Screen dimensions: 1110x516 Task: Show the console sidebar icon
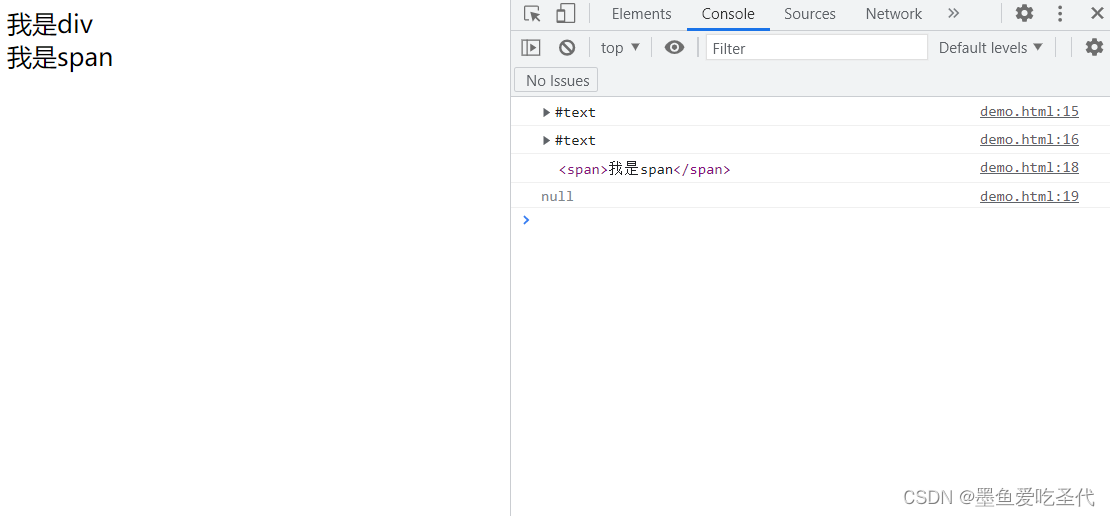(x=531, y=47)
